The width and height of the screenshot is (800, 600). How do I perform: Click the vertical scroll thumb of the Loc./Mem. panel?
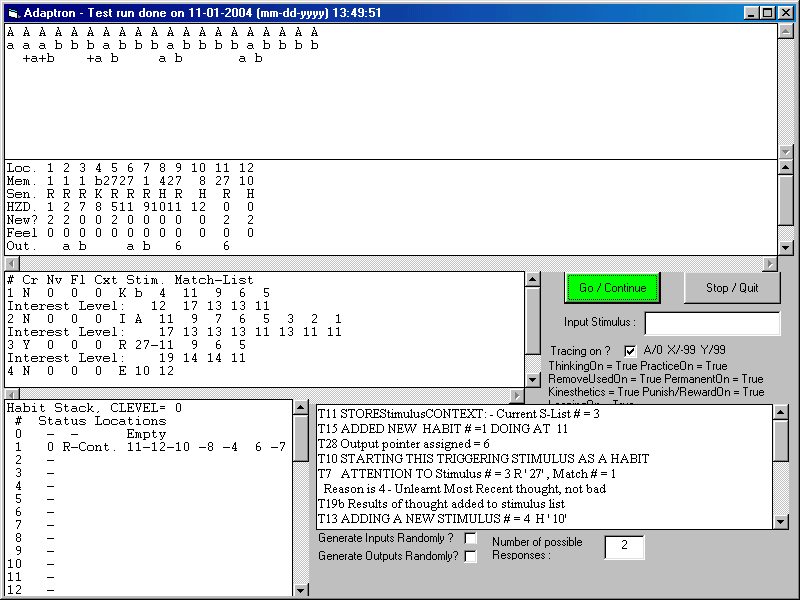click(x=785, y=199)
